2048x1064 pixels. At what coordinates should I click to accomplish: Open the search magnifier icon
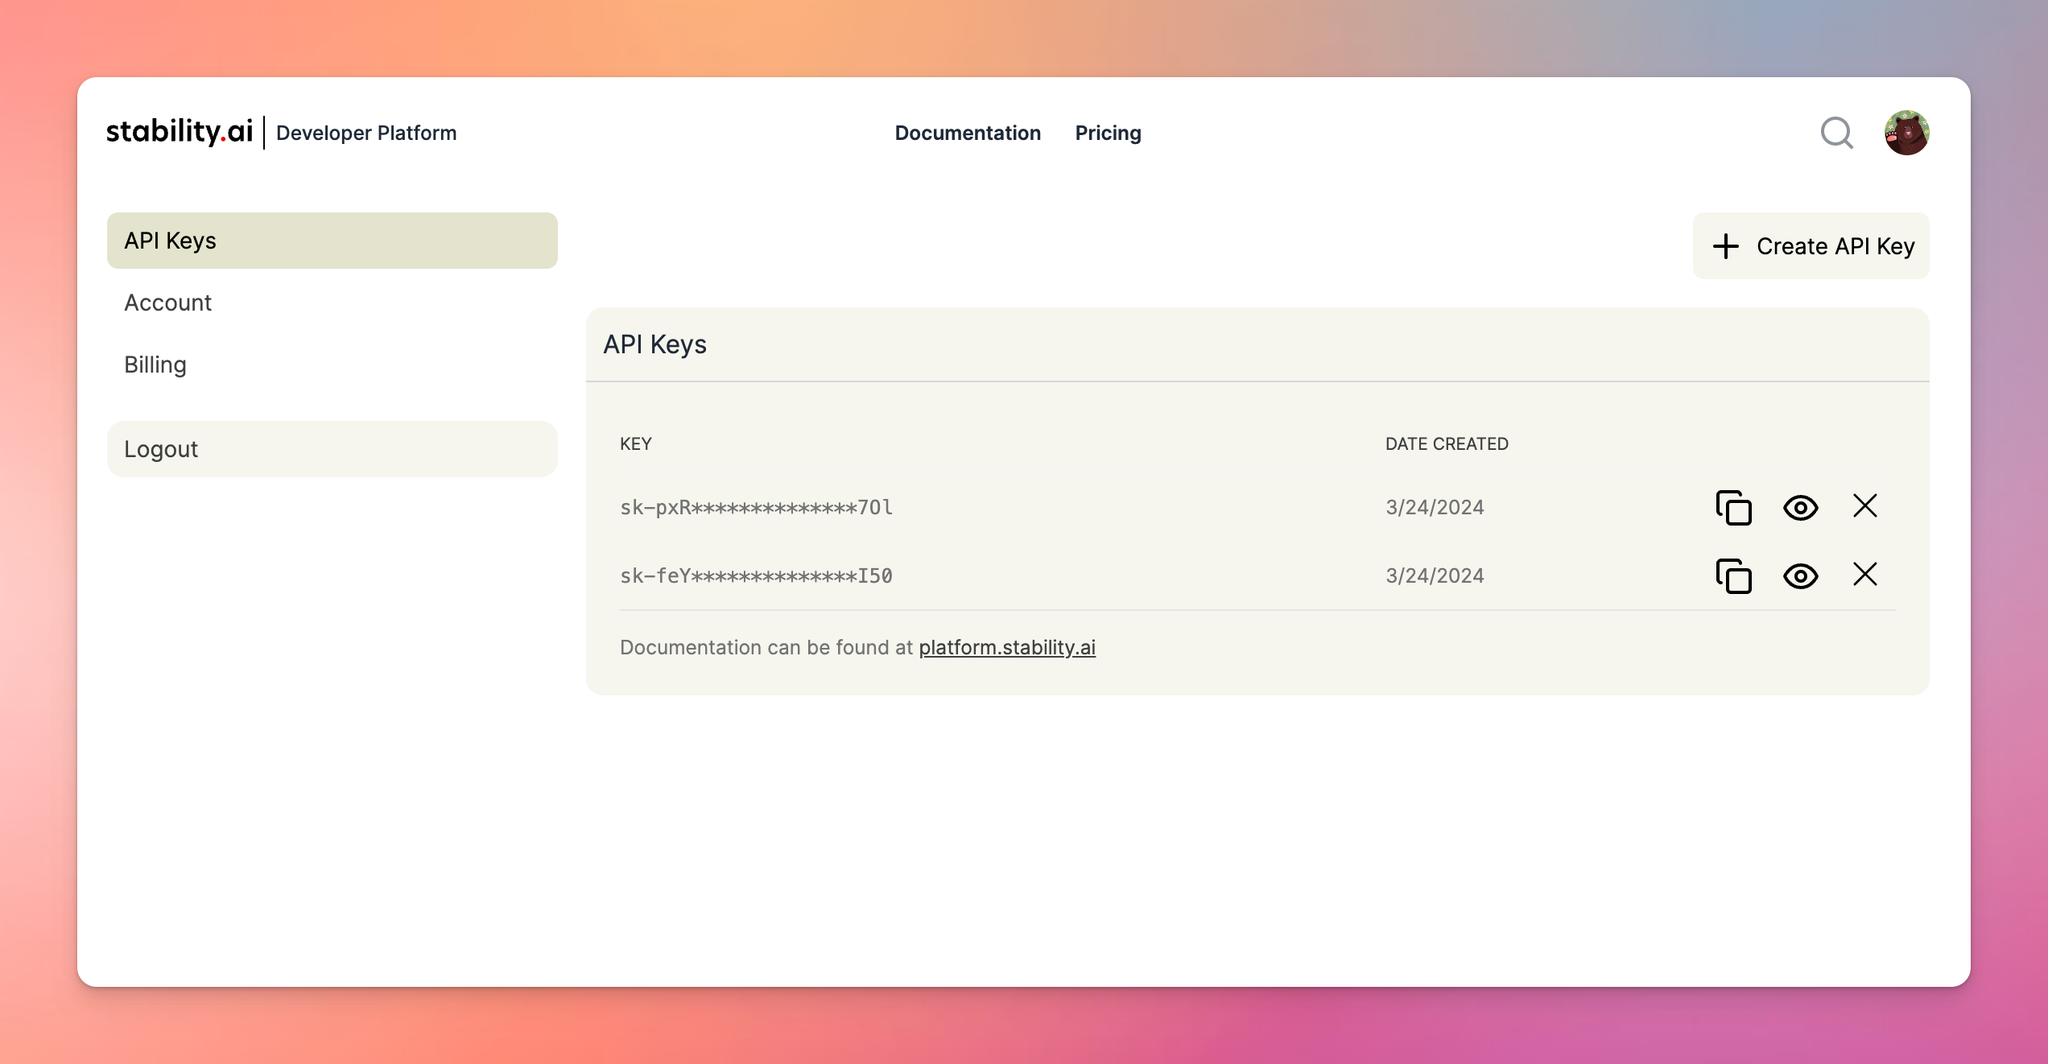[x=1837, y=133]
